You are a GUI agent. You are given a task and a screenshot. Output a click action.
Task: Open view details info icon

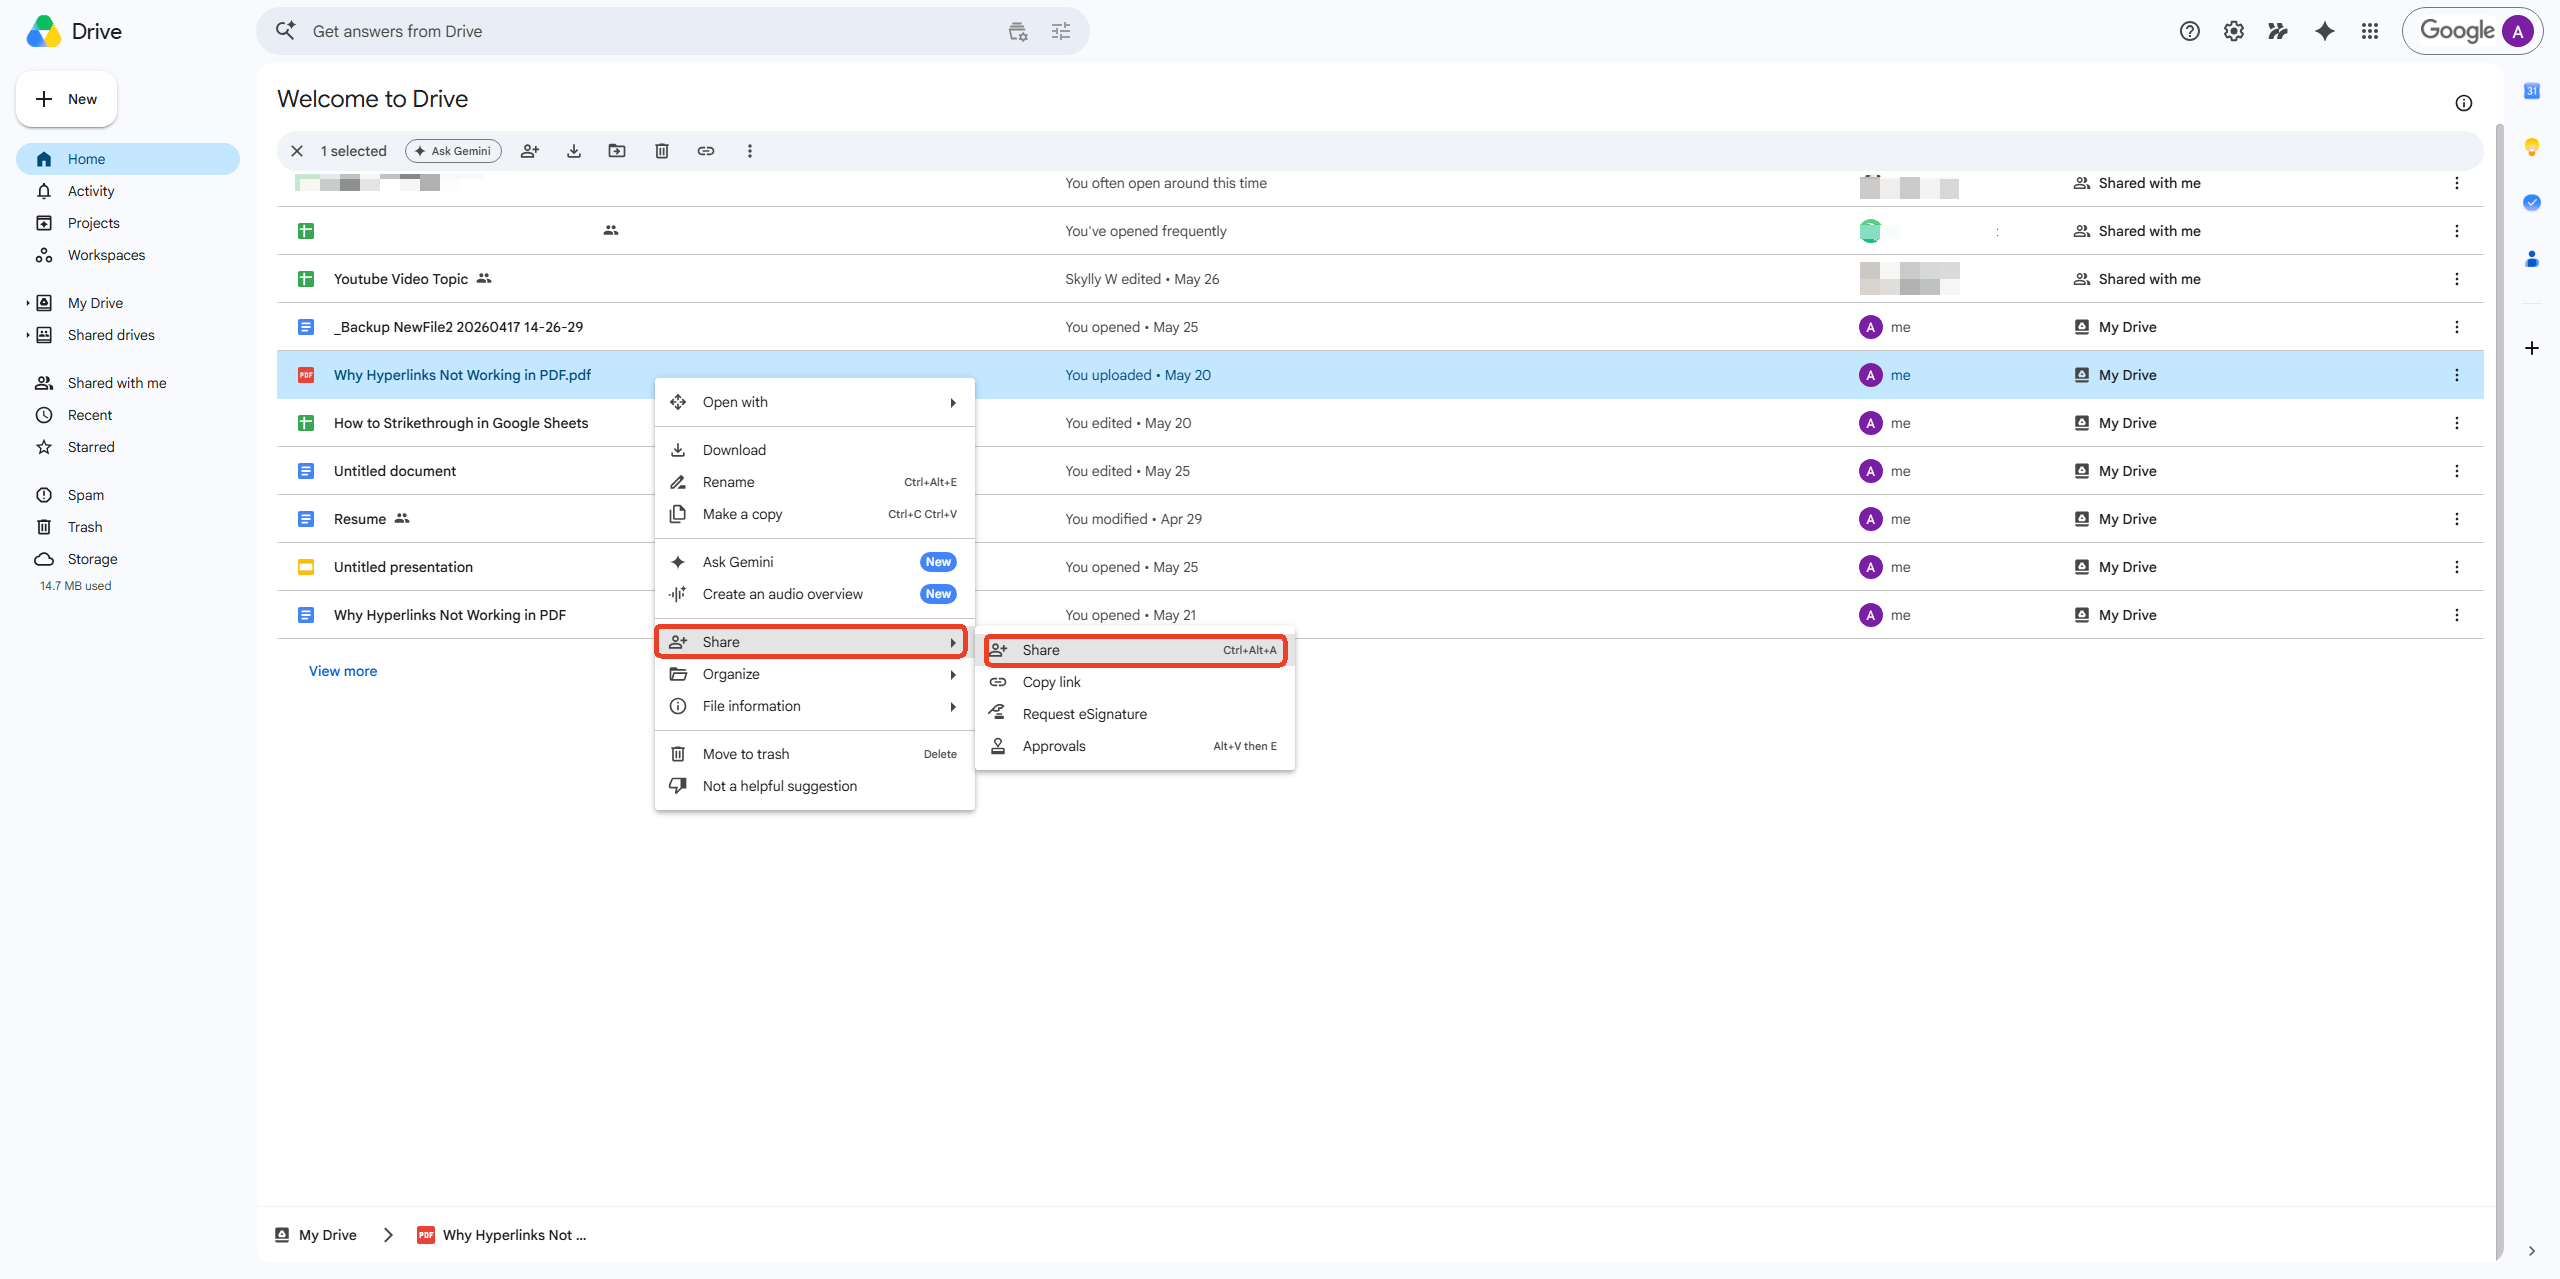(2463, 103)
